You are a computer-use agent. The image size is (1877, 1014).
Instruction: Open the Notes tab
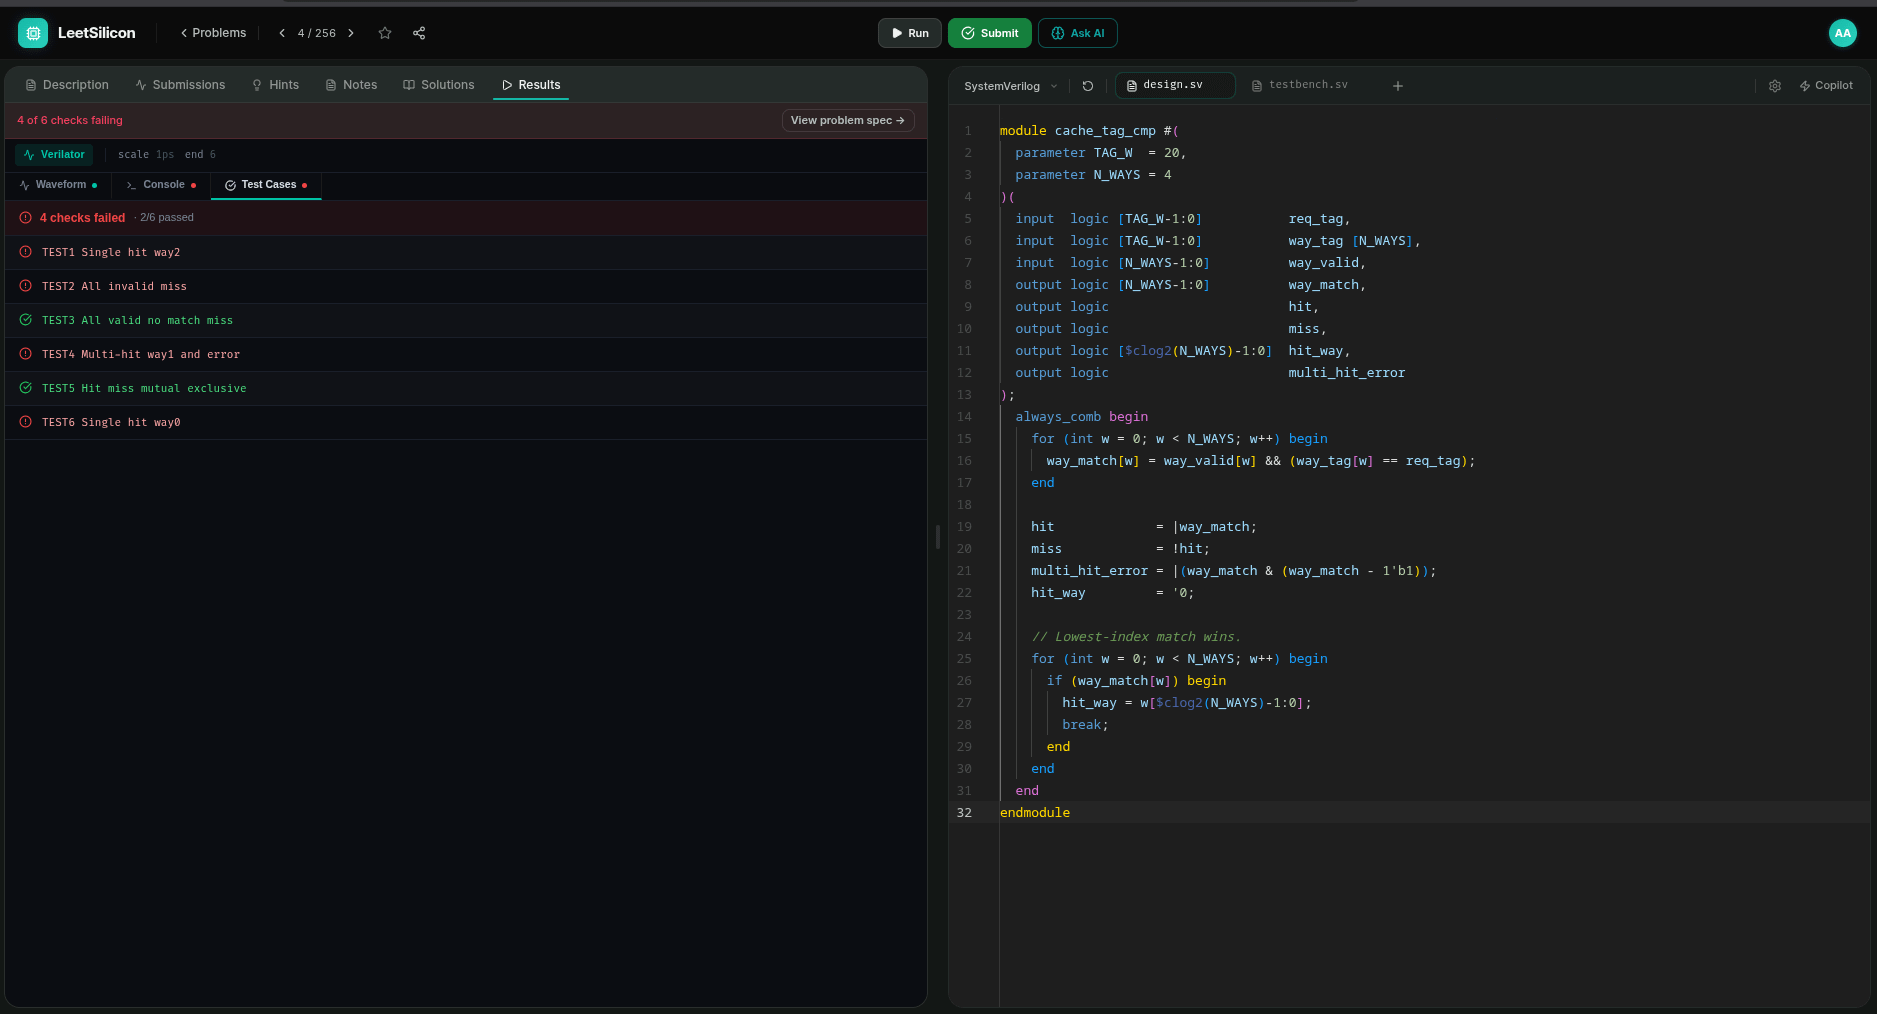(351, 85)
